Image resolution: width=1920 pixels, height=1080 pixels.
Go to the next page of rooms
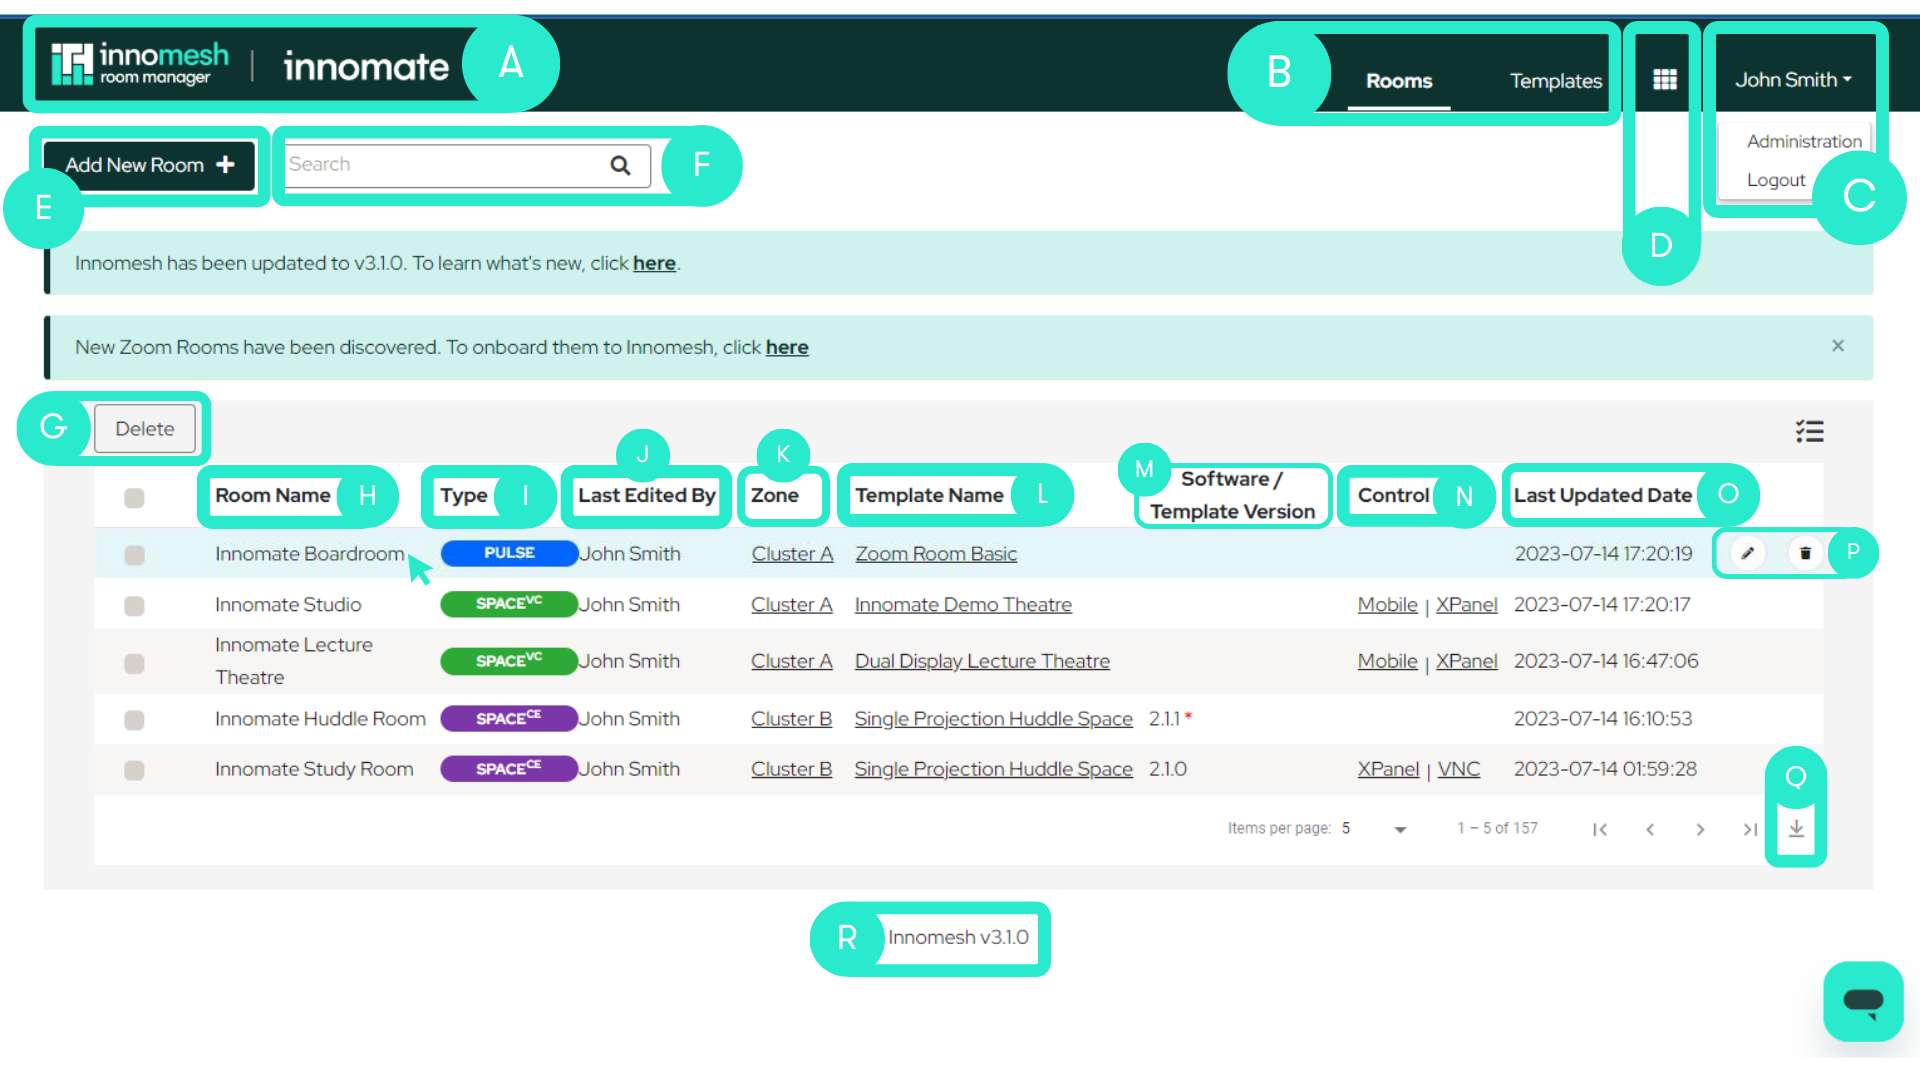(1701, 829)
